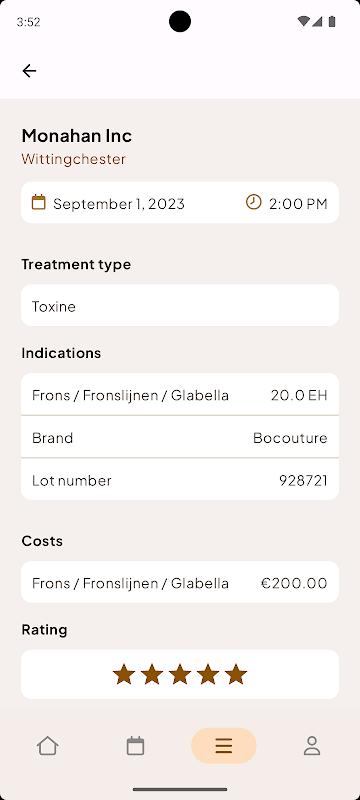The width and height of the screenshot is (360, 800).
Task: Select the Brand Bocouture row
Action: pyautogui.click(x=180, y=437)
